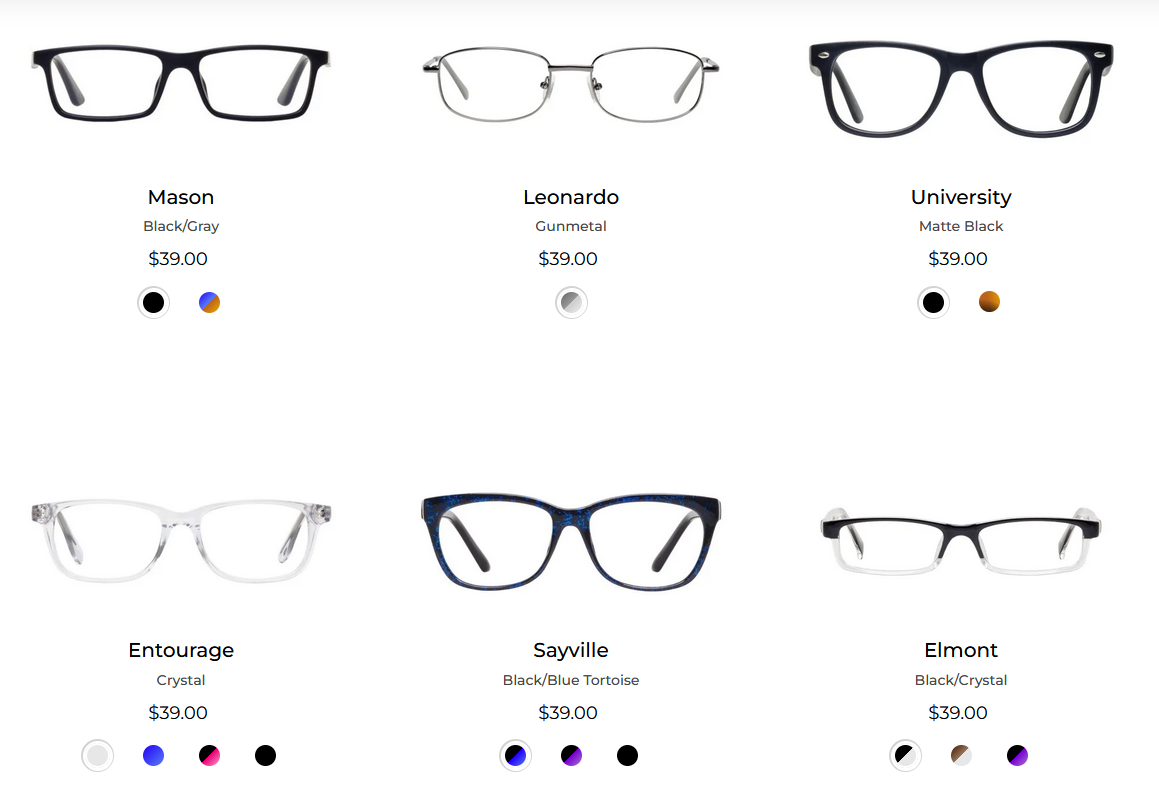
Task: Pick the tortoise brown swatch for University
Action: coord(989,302)
